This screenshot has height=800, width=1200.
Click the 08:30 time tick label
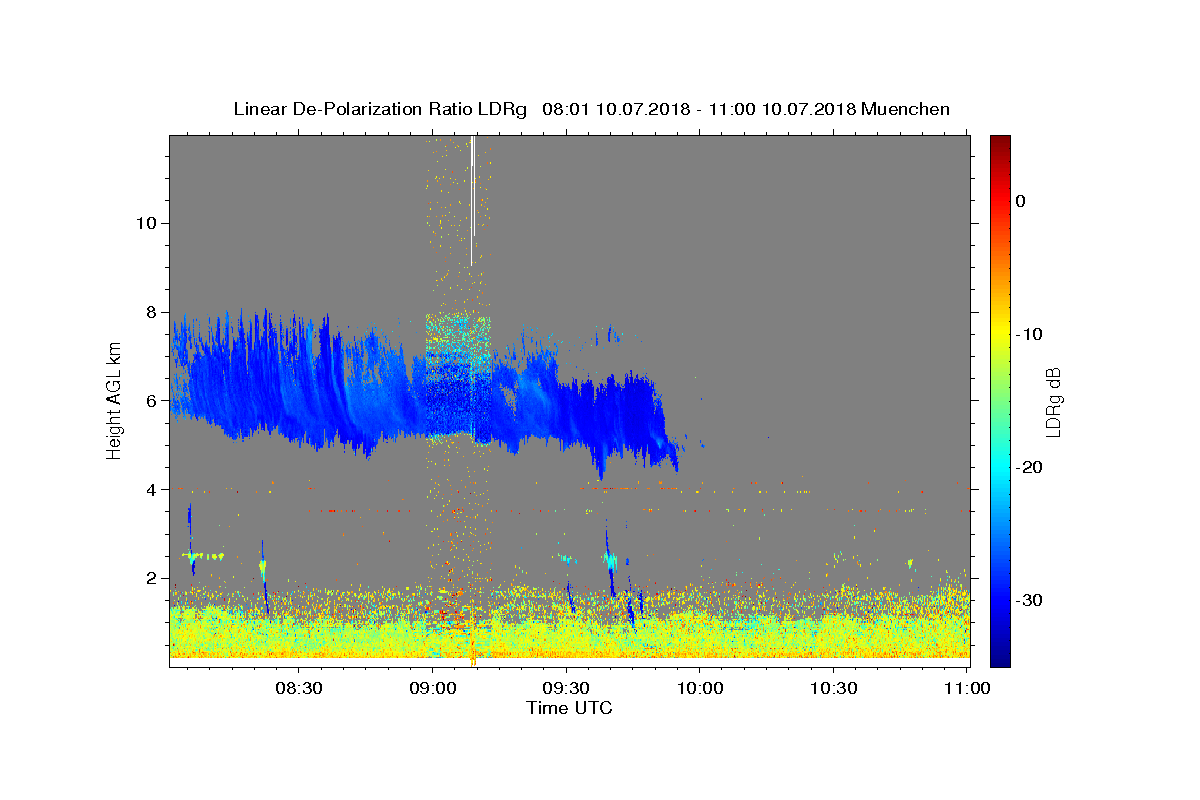pyautogui.click(x=299, y=688)
